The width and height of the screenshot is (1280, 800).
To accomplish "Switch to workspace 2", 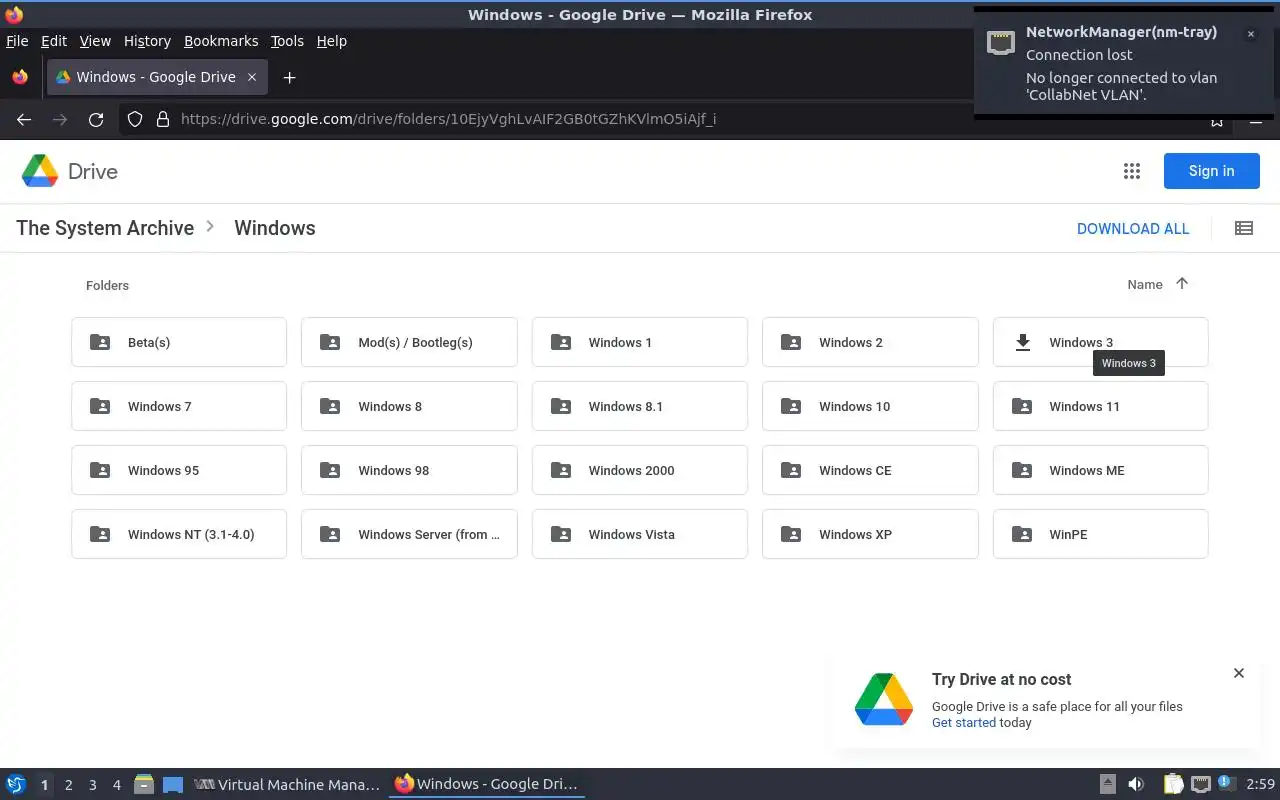I will [x=68, y=785].
